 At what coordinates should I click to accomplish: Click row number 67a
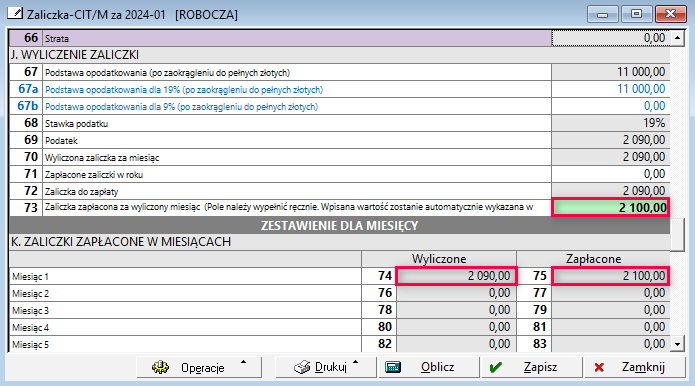click(x=28, y=89)
